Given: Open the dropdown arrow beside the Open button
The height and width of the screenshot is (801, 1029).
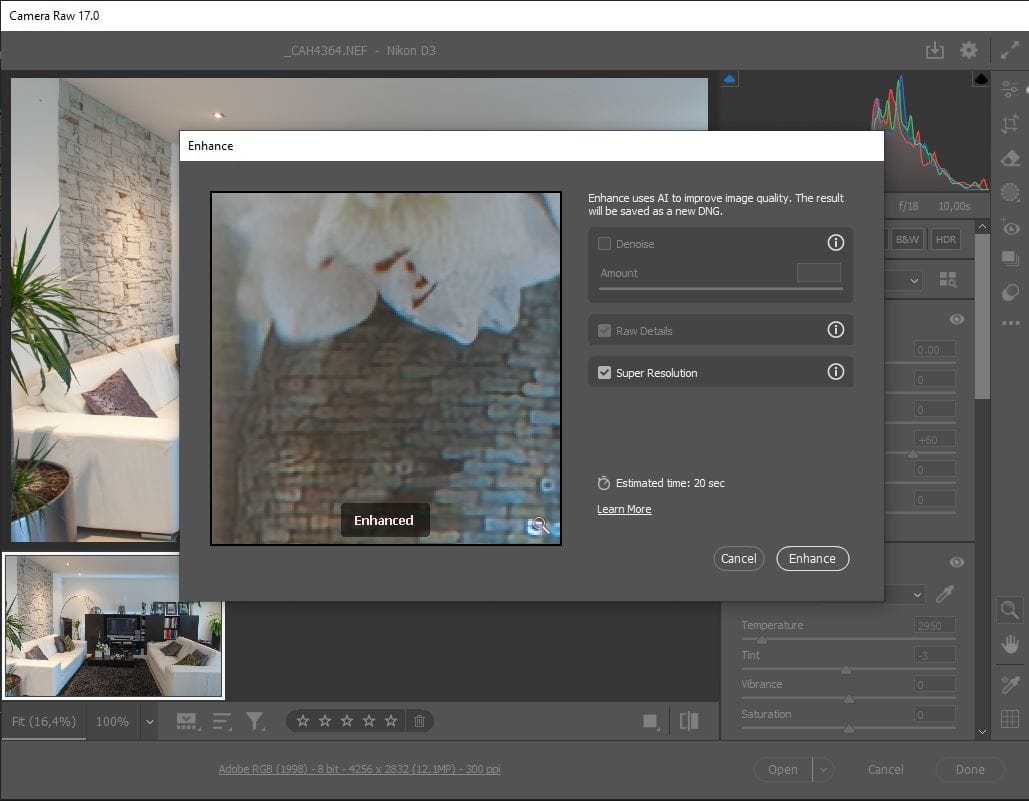Looking at the screenshot, I should 822,769.
